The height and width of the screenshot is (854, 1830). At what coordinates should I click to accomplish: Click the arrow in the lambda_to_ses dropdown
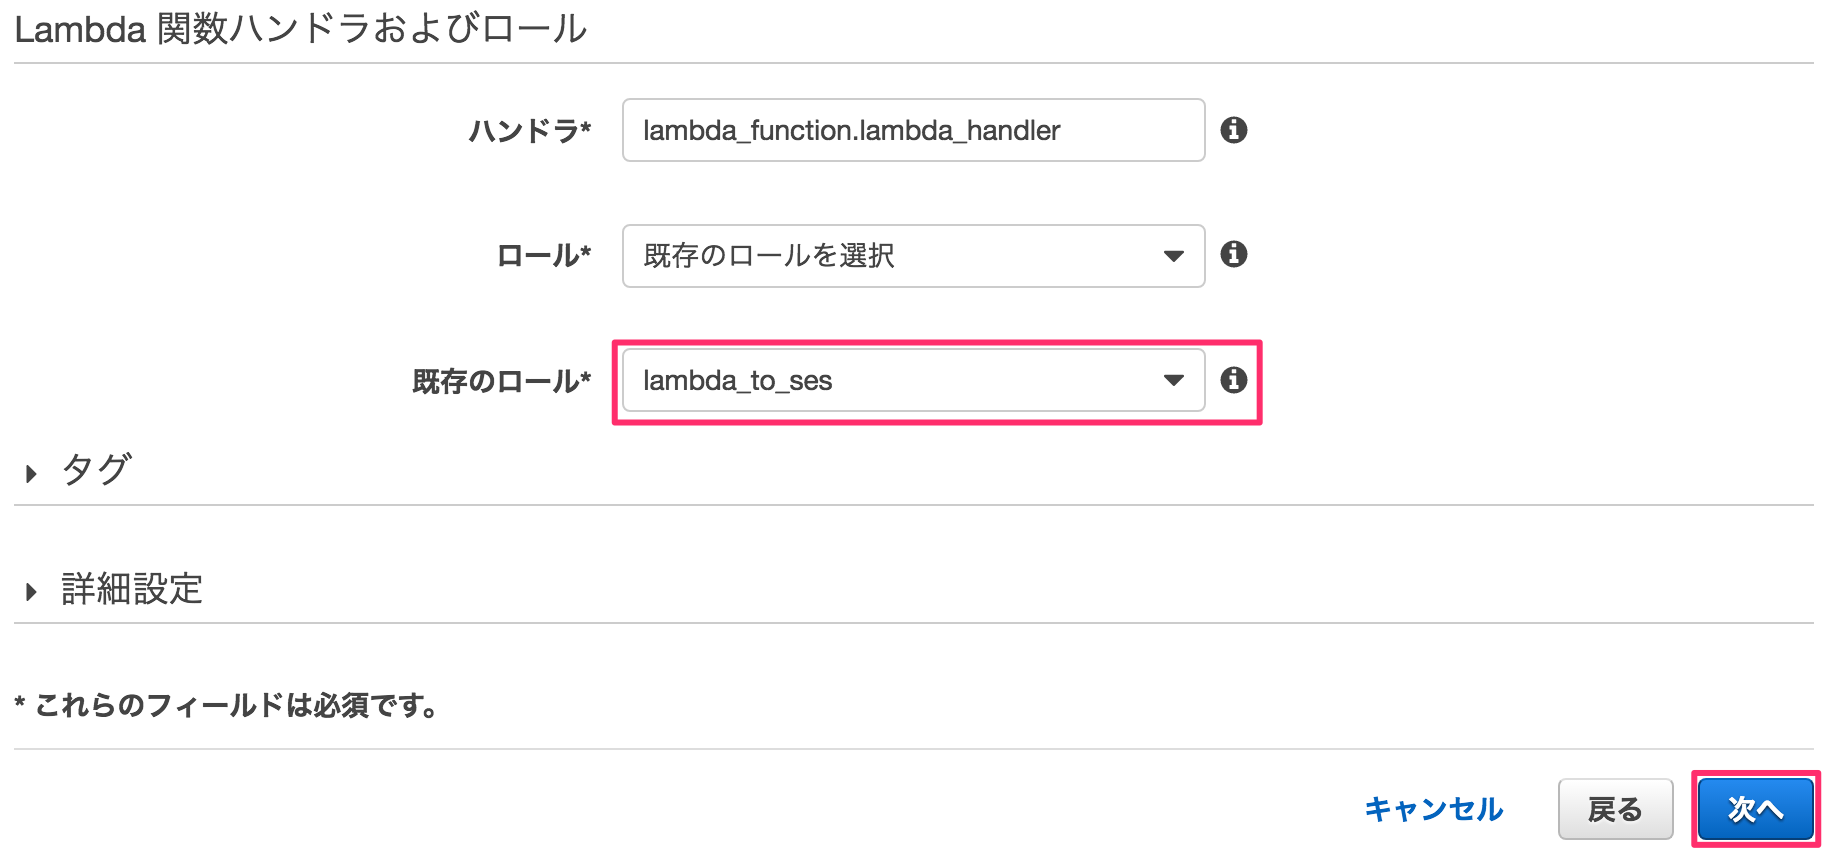(1173, 380)
